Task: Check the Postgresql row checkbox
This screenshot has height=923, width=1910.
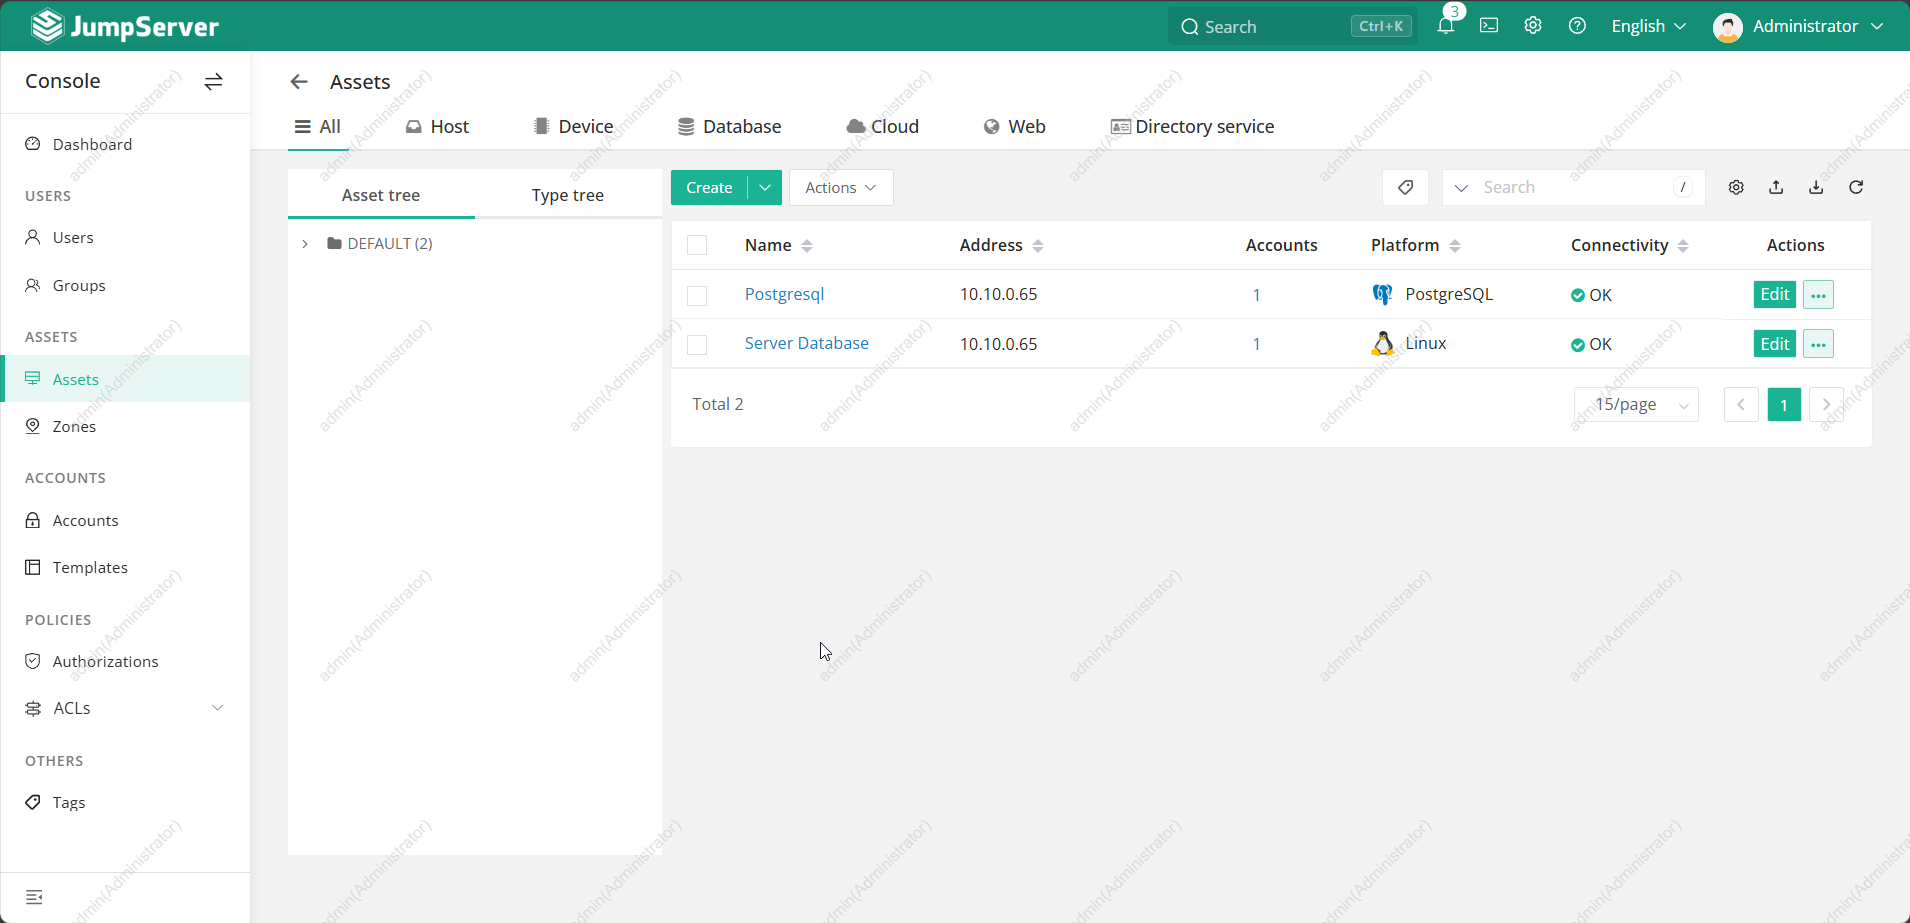Action: point(697,295)
